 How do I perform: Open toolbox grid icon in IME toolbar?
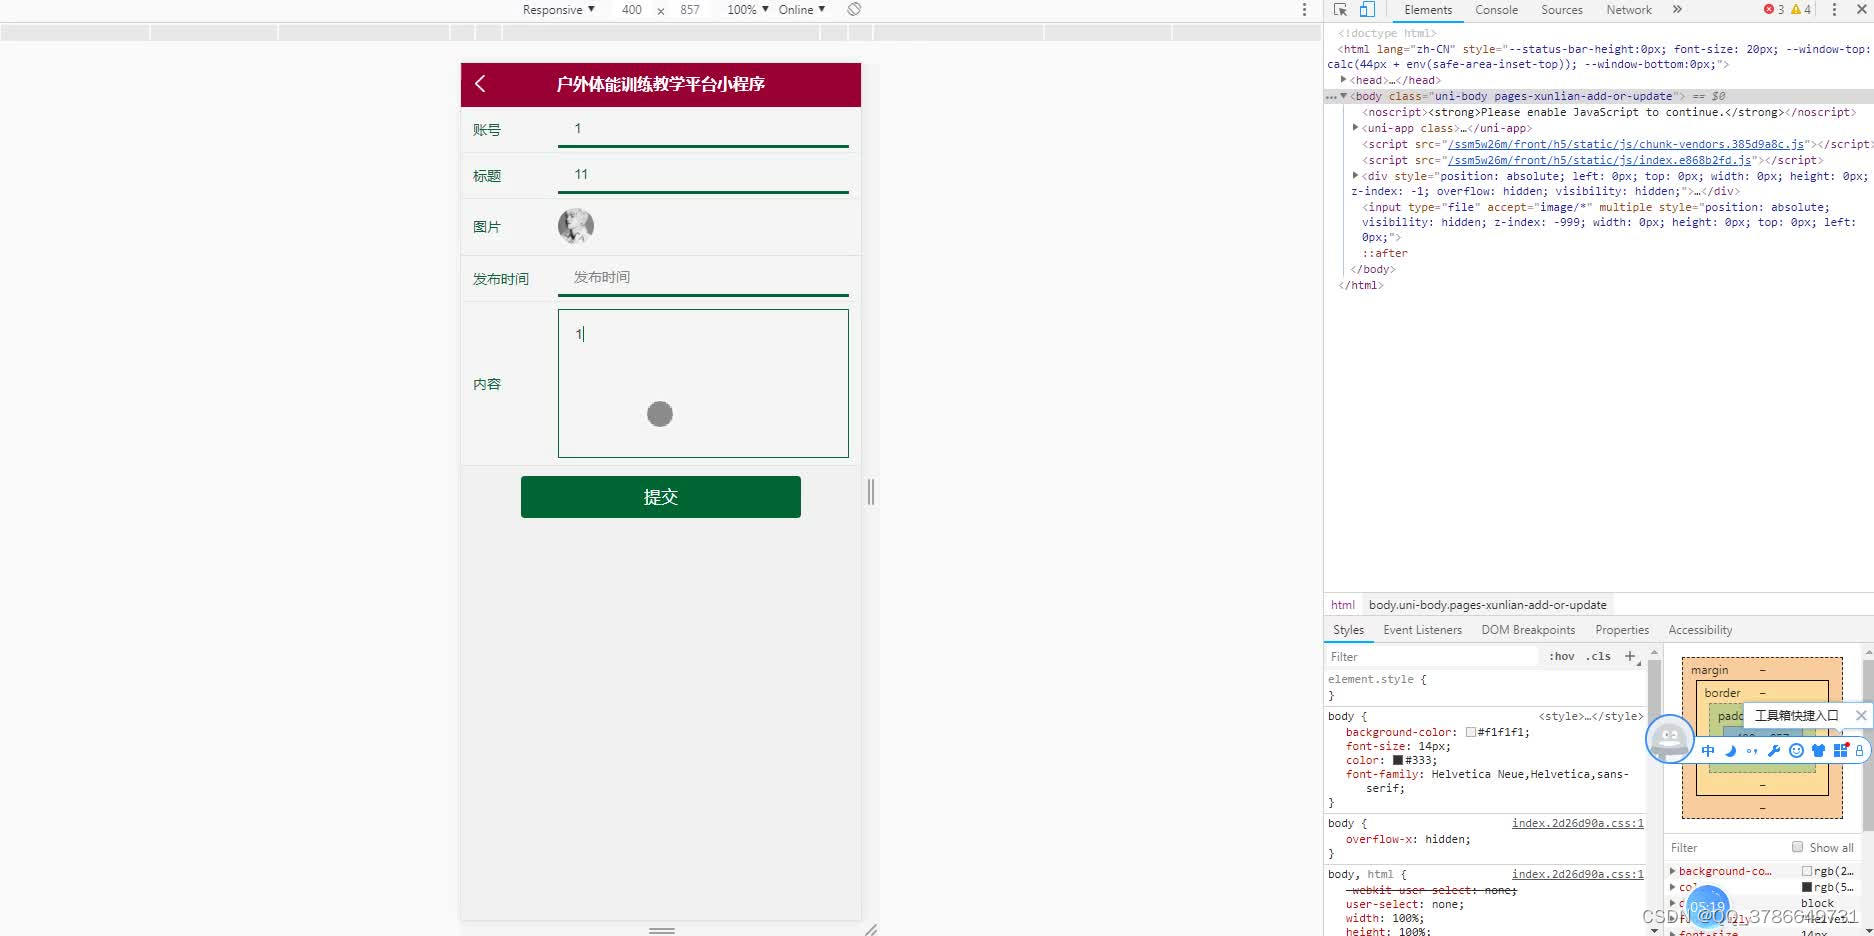coord(1840,750)
